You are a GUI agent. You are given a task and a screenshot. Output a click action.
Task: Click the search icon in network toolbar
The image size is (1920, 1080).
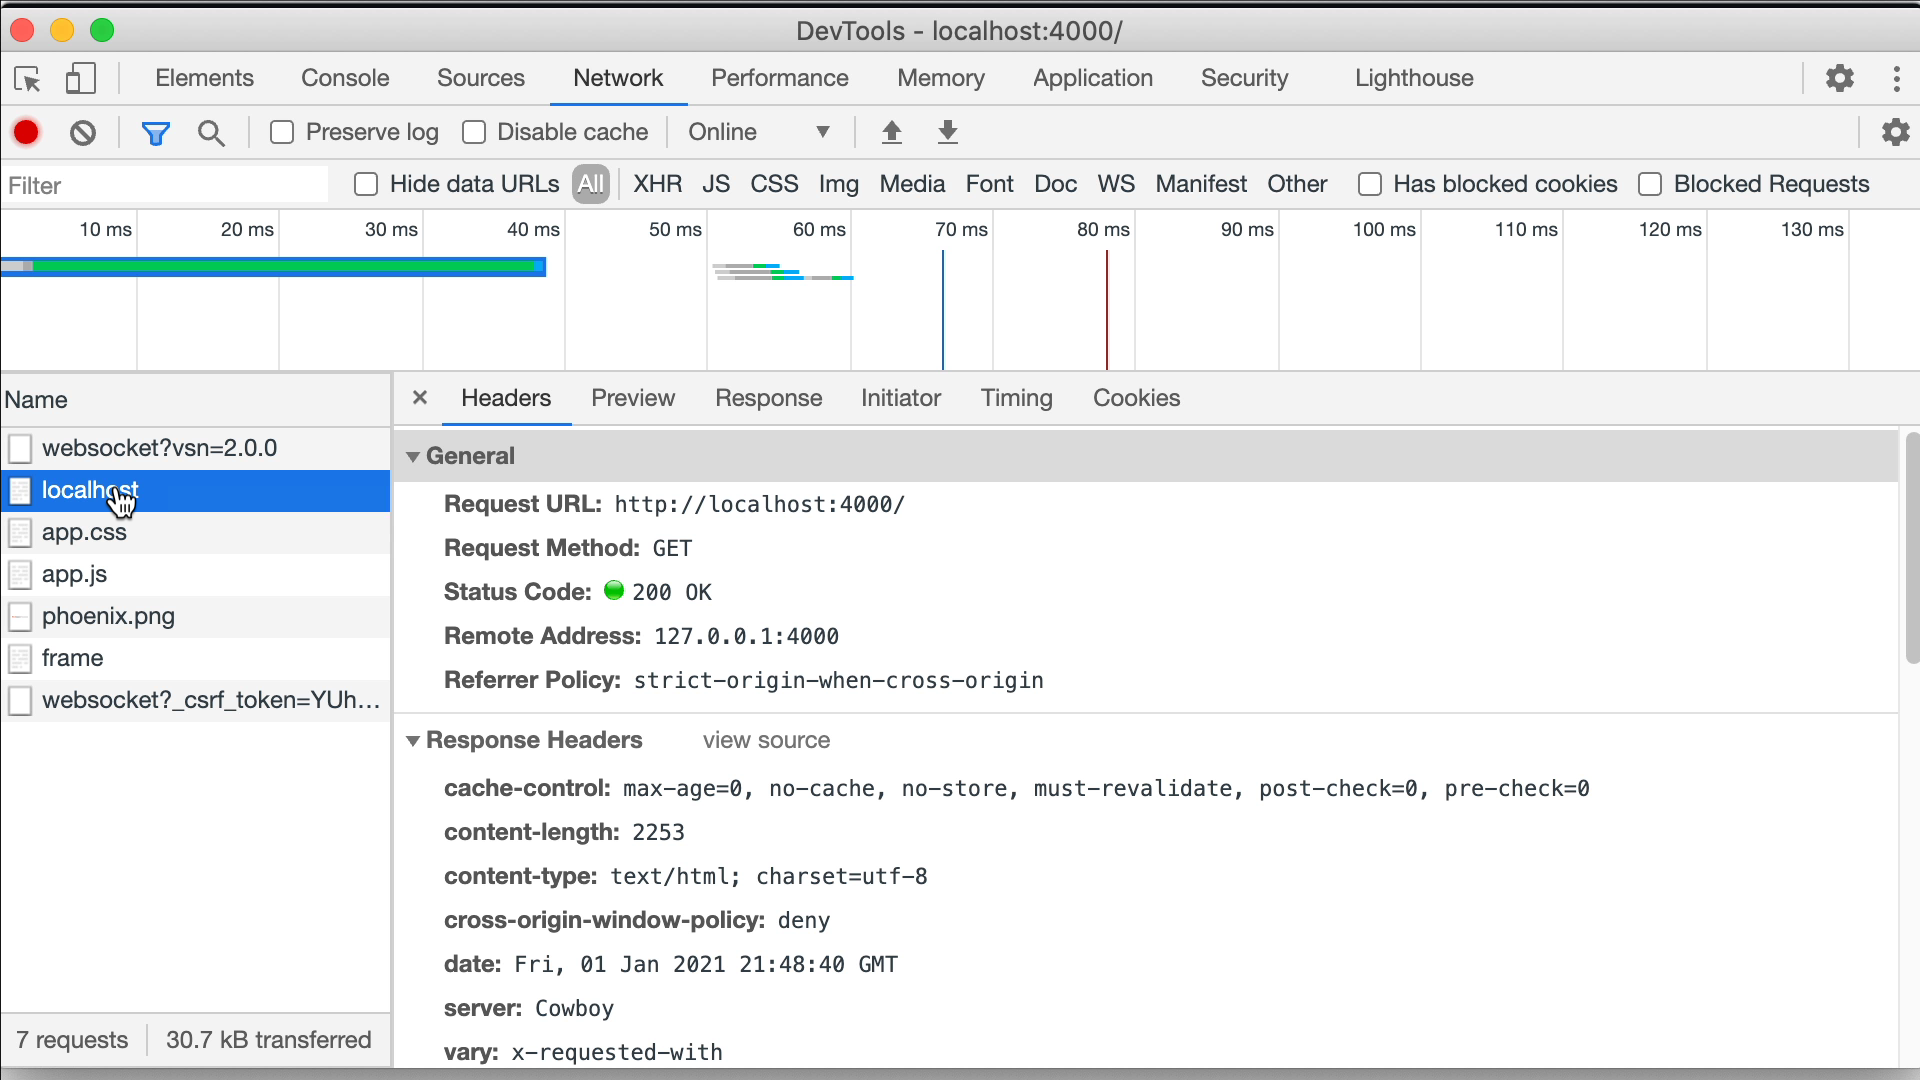(x=212, y=132)
